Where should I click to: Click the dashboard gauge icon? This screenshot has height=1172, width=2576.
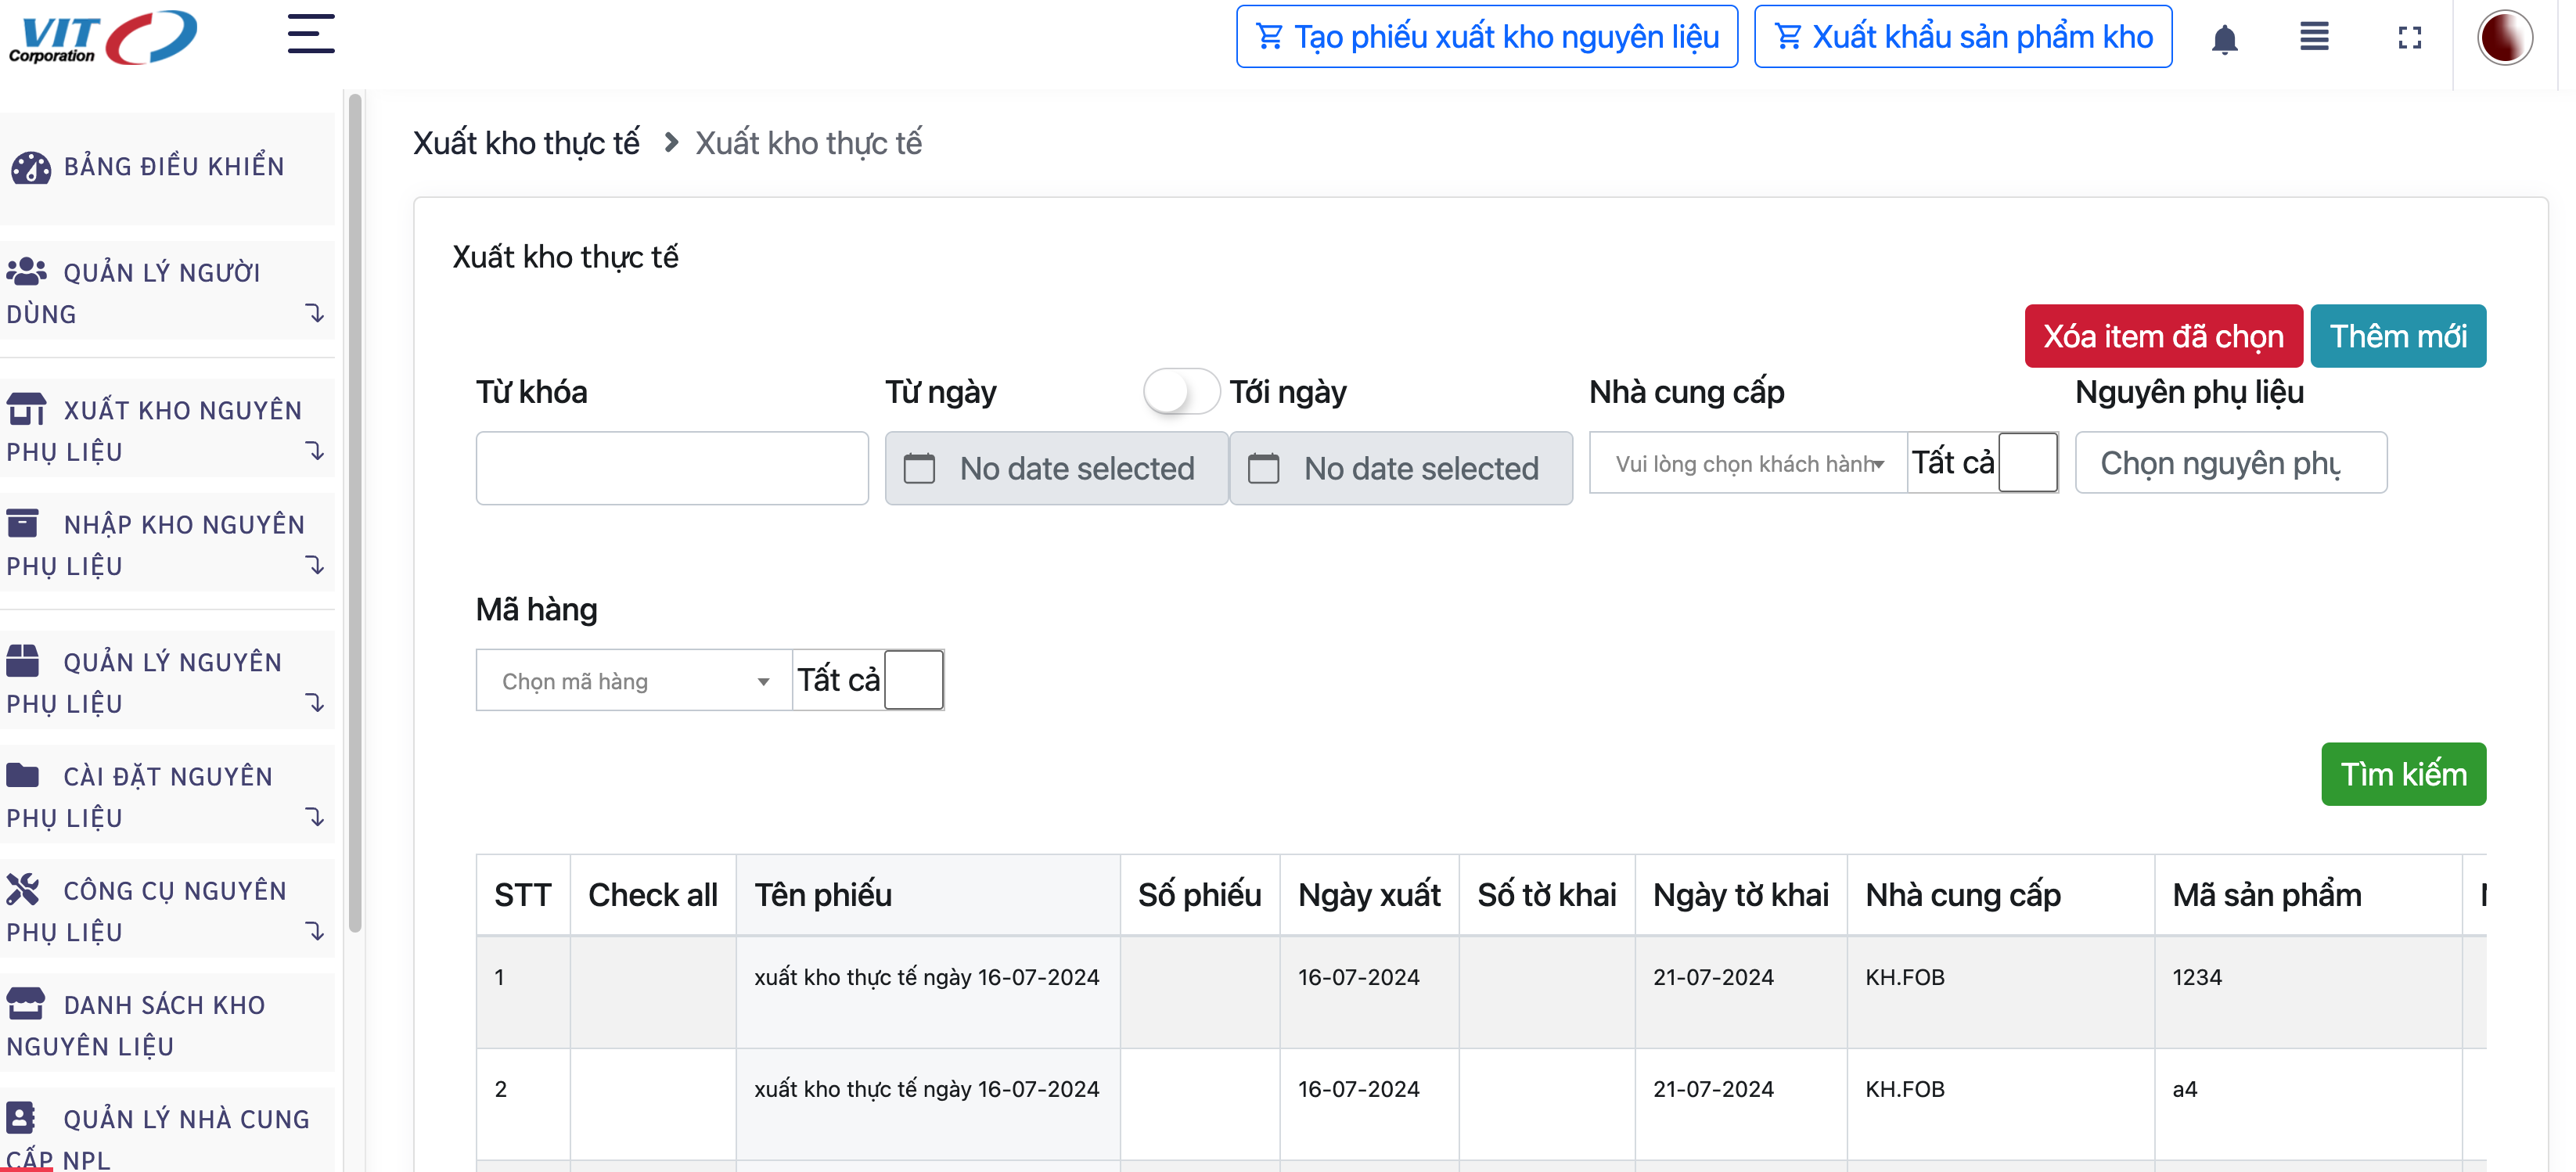30,167
